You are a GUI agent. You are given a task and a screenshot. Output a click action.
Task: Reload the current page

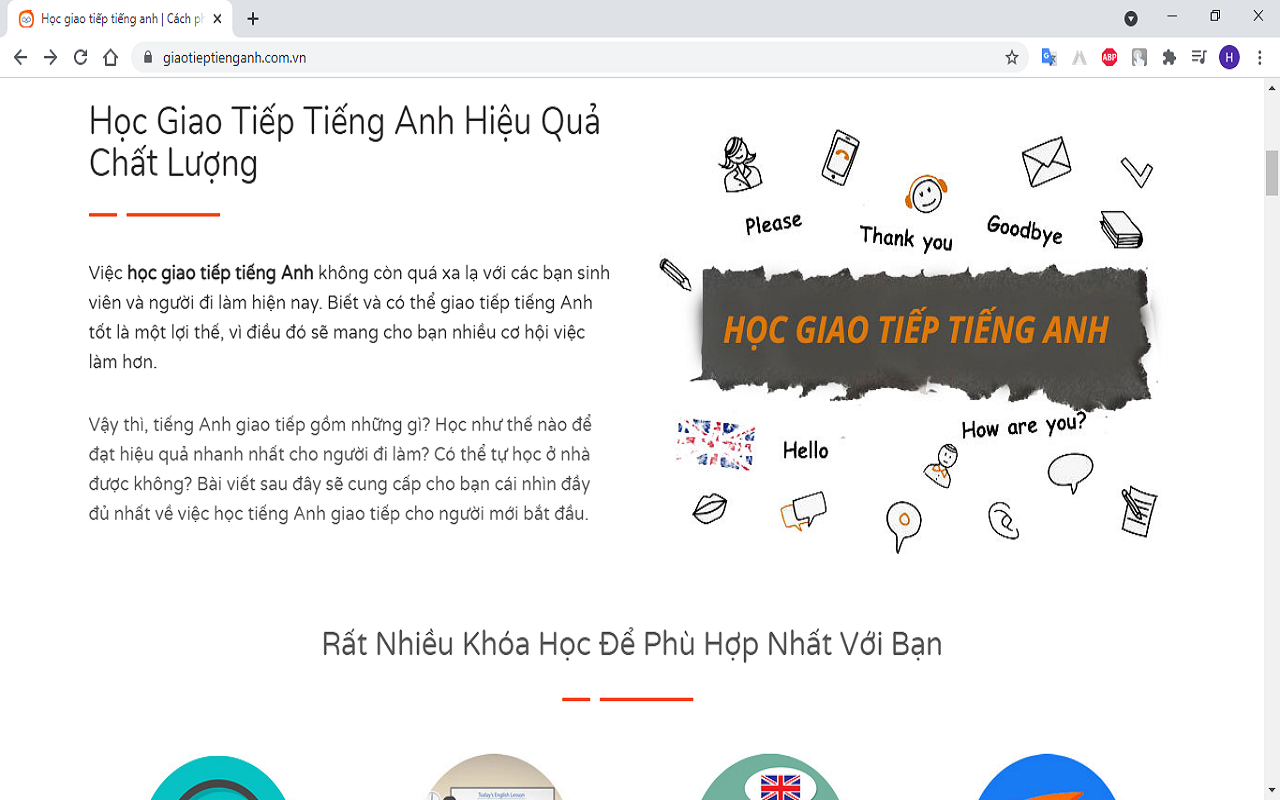(x=81, y=58)
